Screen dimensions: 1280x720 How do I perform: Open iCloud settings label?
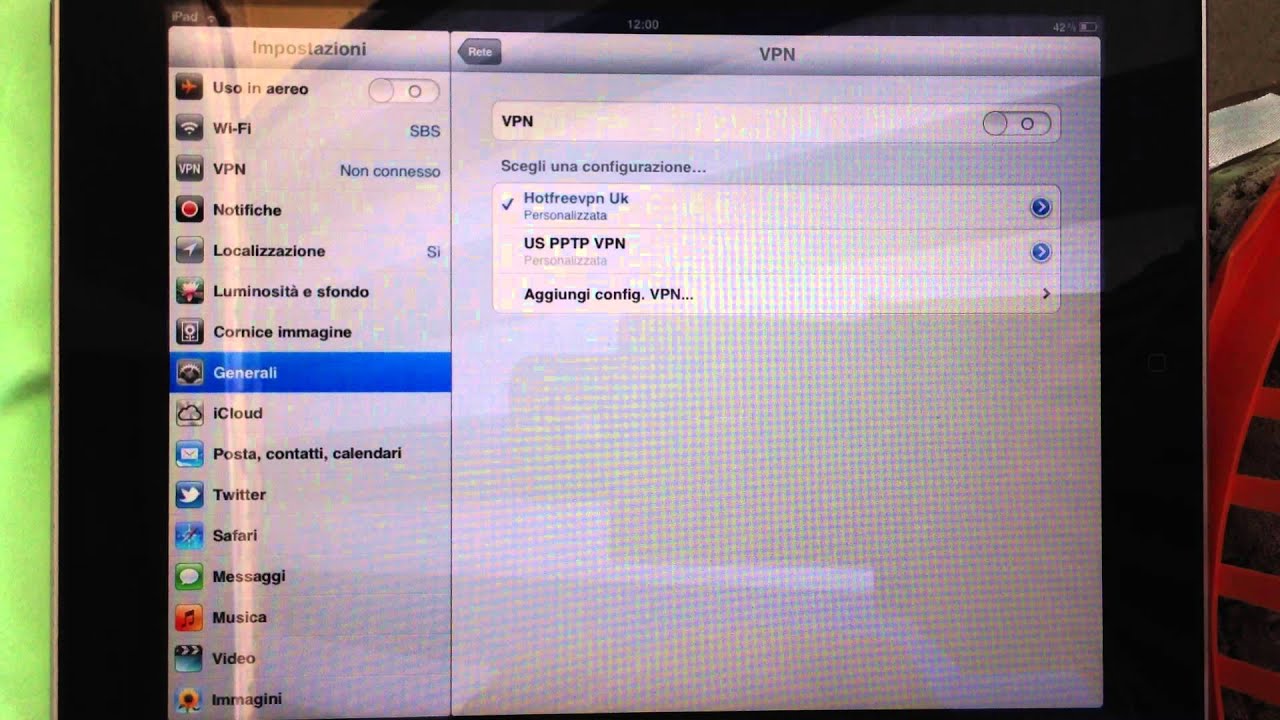click(238, 413)
